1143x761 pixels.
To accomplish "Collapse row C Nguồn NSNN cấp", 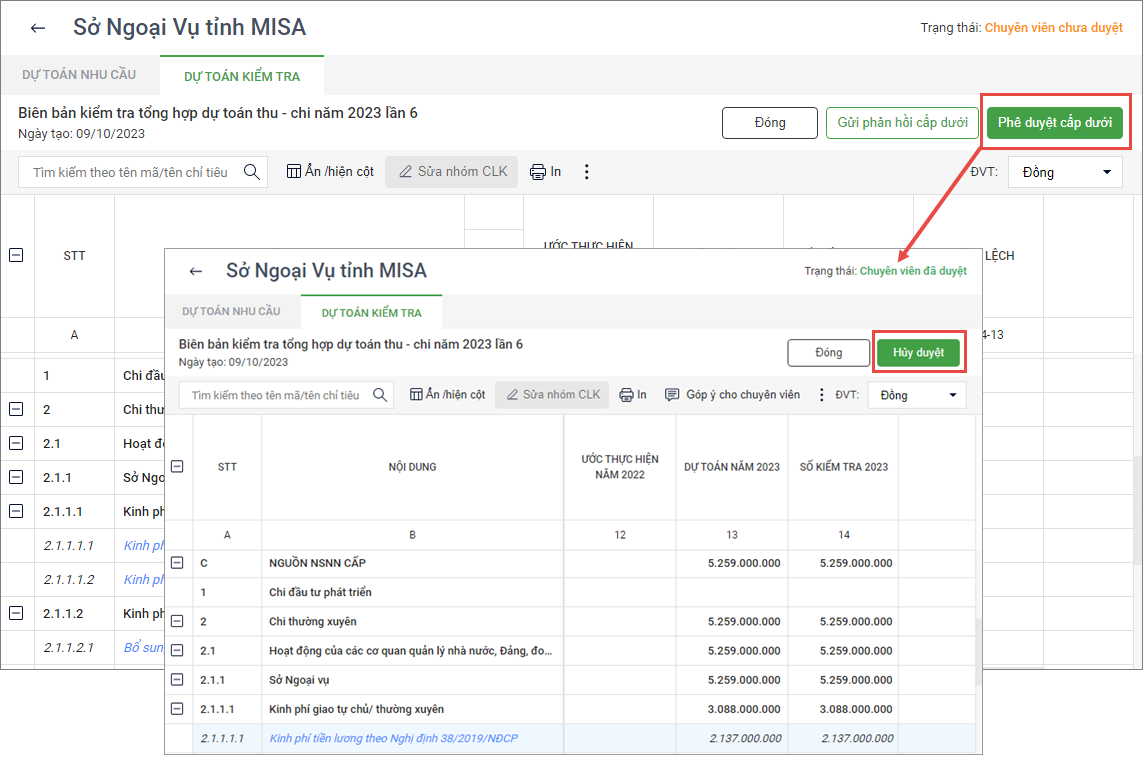I will pos(177,563).
